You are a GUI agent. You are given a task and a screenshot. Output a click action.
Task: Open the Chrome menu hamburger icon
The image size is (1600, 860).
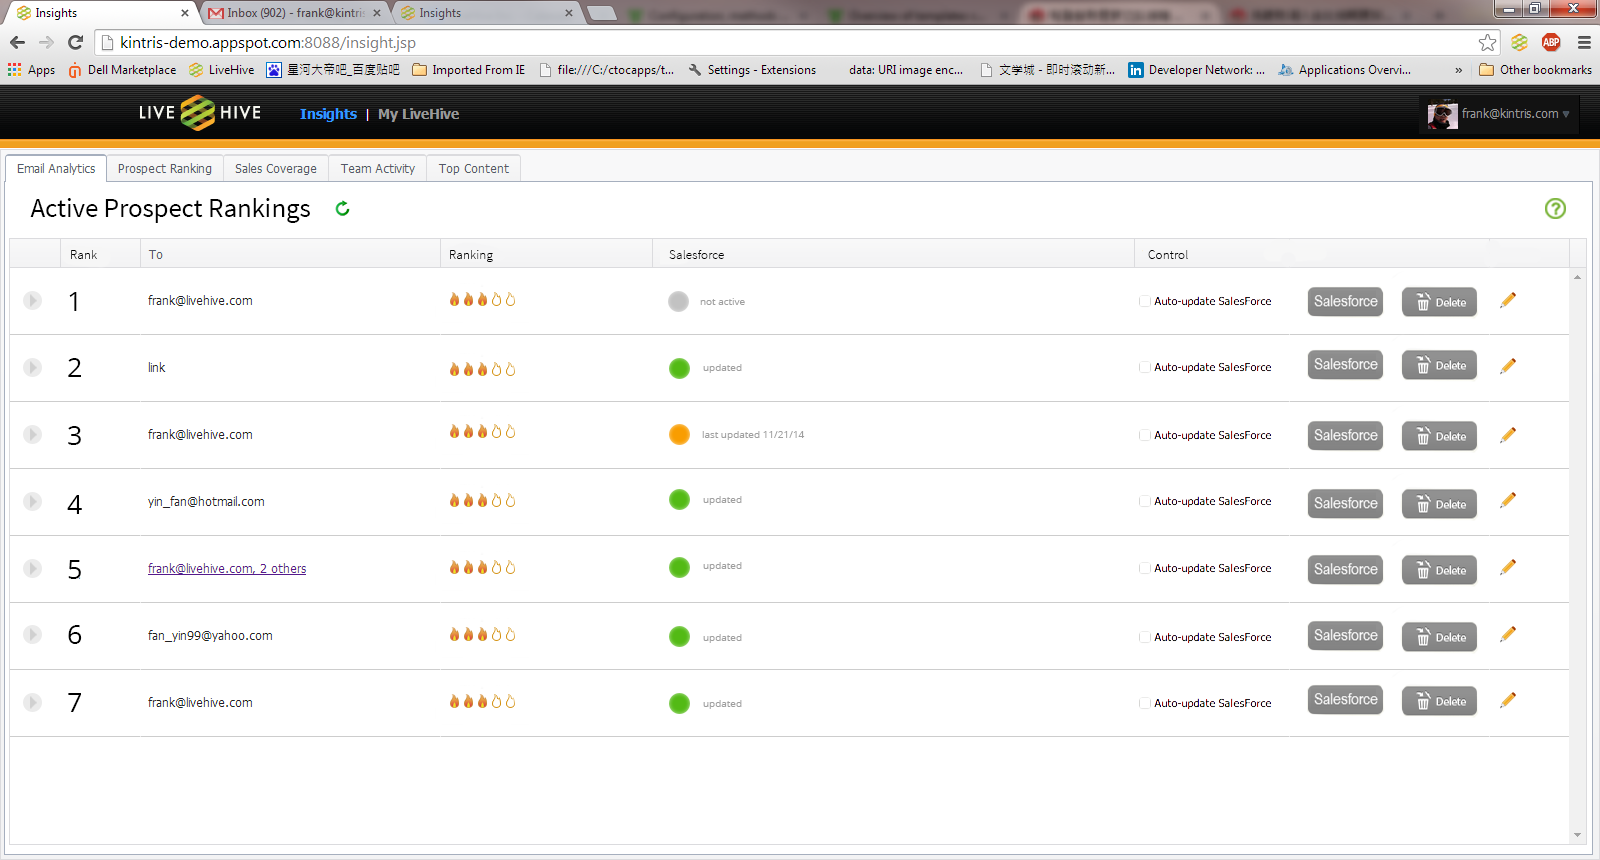[1584, 42]
